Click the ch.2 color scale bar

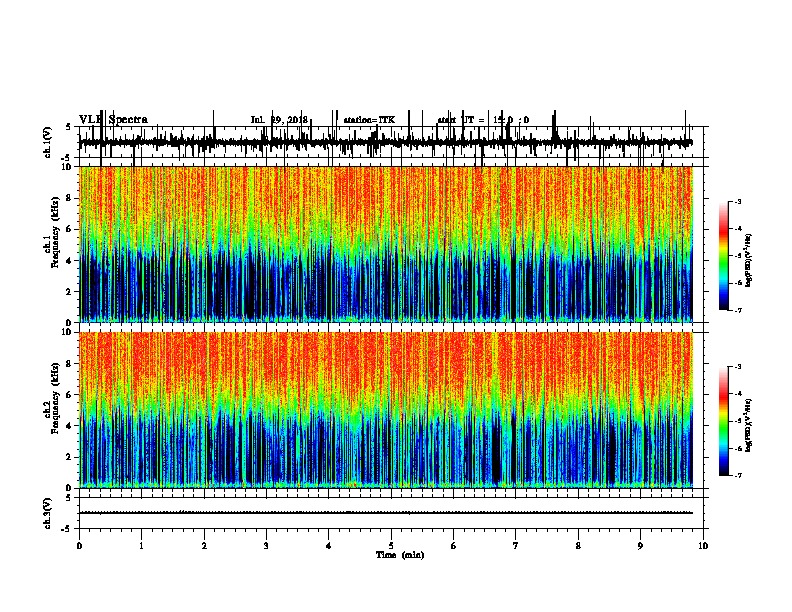pyautogui.click(x=724, y=421)
